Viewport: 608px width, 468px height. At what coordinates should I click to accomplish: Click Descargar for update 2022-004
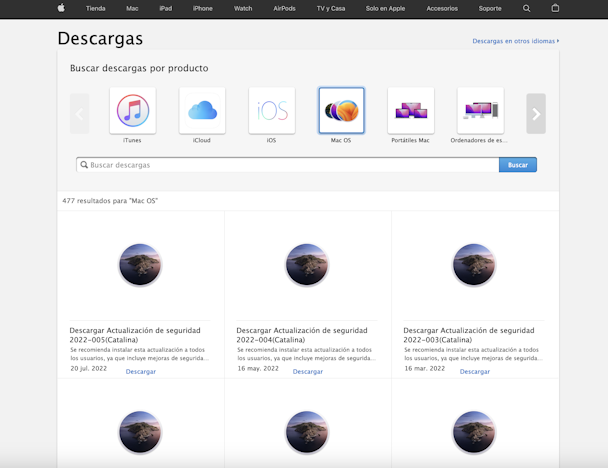pos(307,371)
